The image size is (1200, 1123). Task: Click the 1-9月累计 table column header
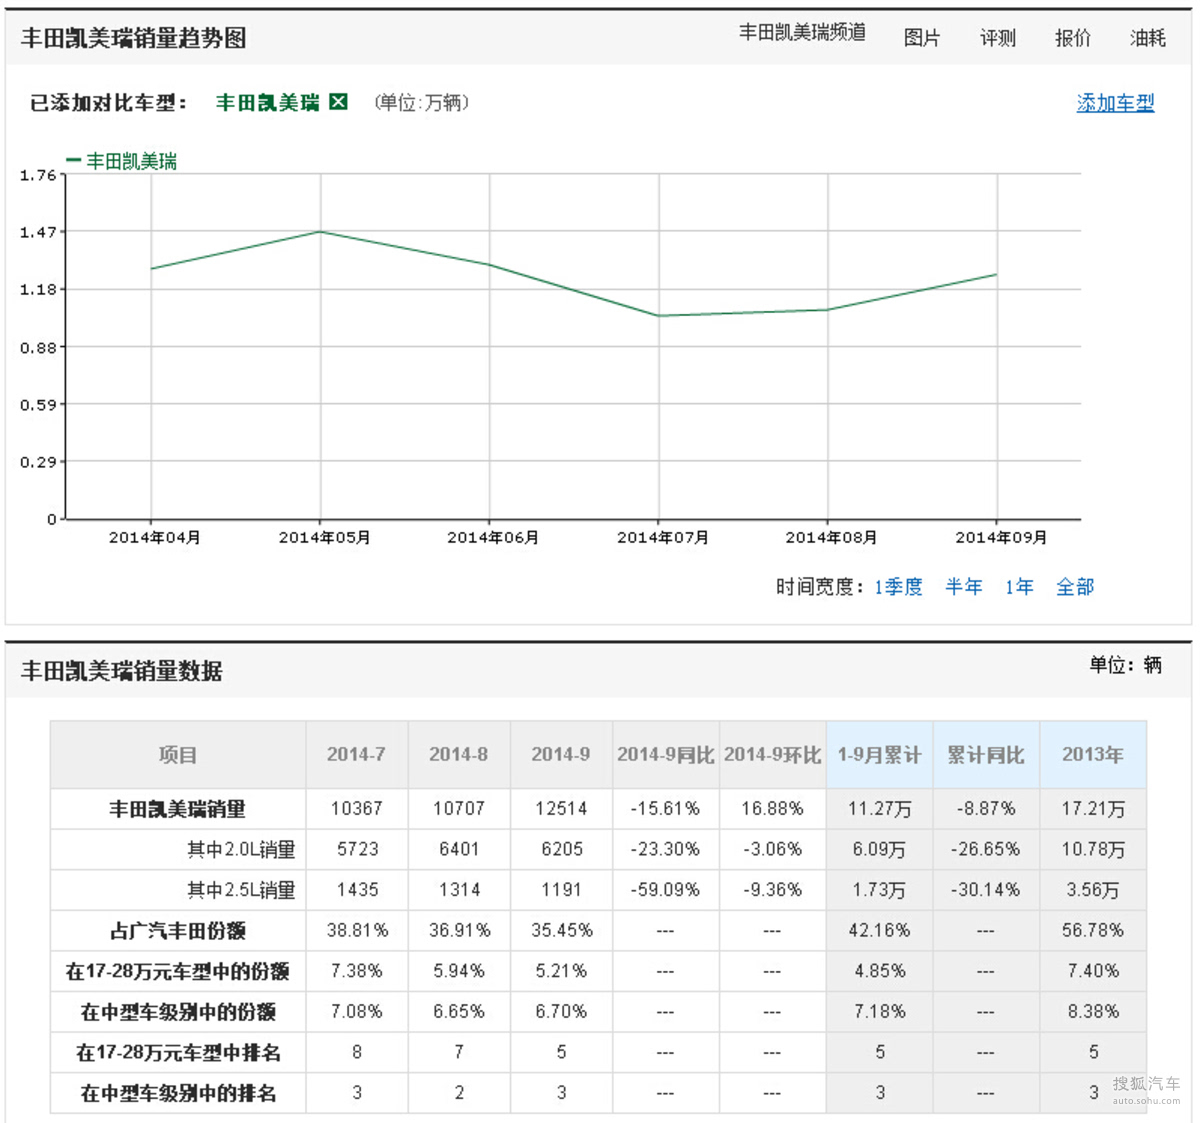tap(879, 755)
